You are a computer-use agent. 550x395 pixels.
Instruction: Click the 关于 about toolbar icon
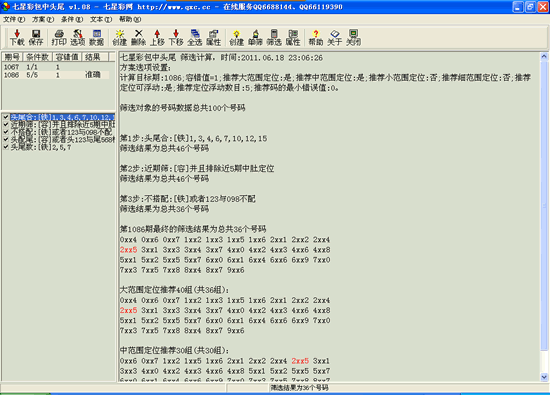point(335,37)
